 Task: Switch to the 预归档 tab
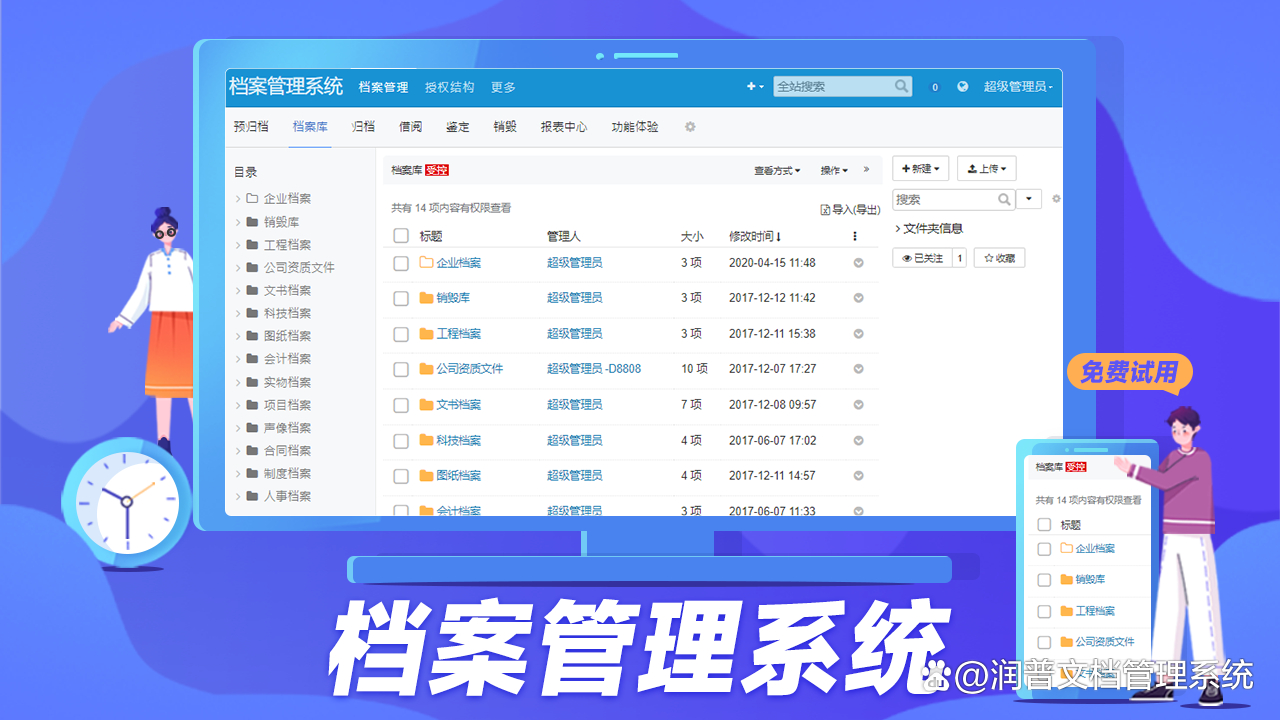(251, 127)
